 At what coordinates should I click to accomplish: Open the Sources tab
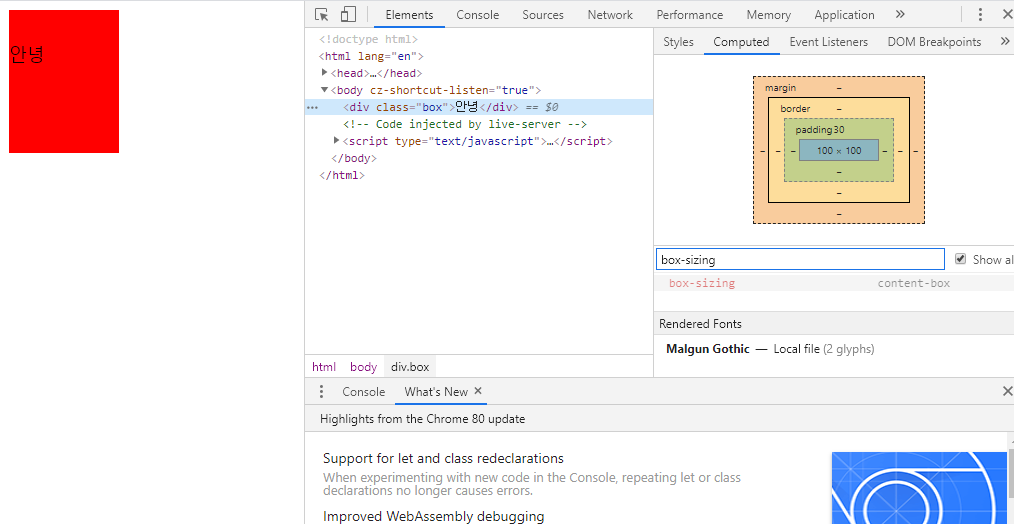(x=543, y=14)
